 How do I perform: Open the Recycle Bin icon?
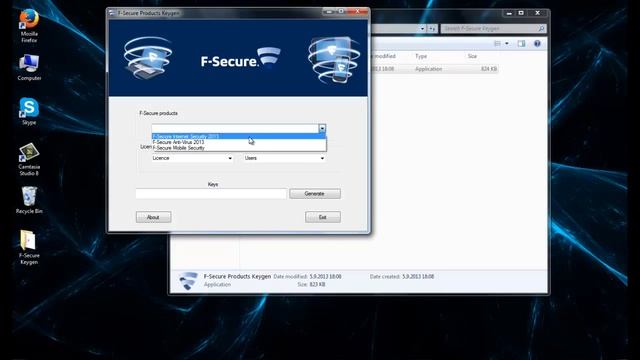29,200
